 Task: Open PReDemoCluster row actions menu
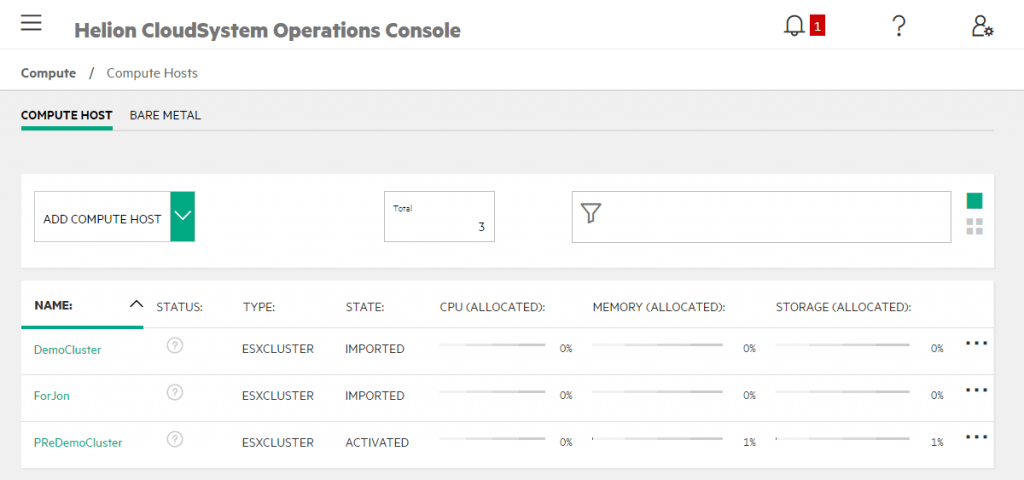pos(976,437)
